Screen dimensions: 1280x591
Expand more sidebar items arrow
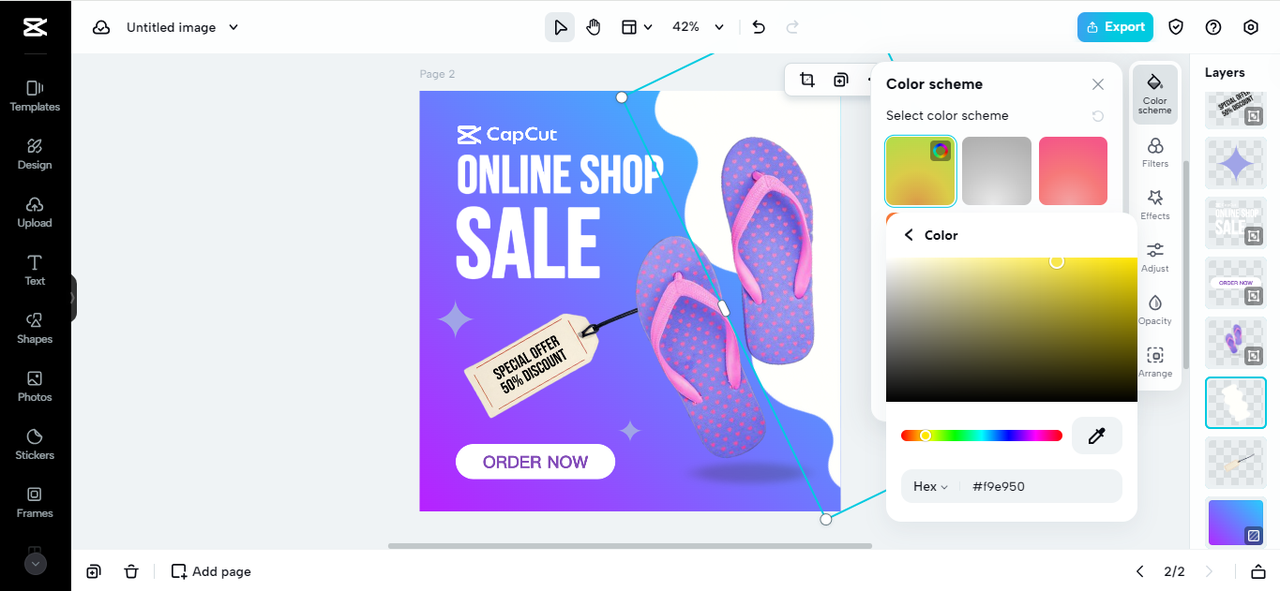tap(35, 564)
